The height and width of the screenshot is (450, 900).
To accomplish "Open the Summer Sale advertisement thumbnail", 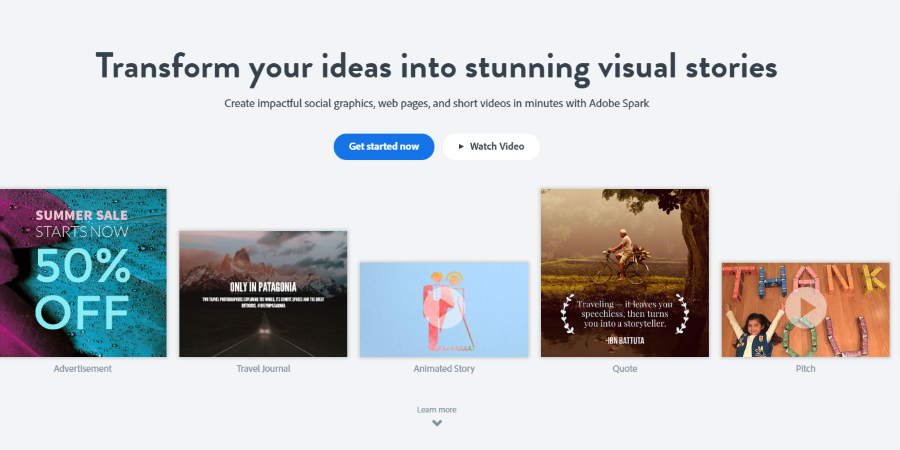I will (83, 272).
